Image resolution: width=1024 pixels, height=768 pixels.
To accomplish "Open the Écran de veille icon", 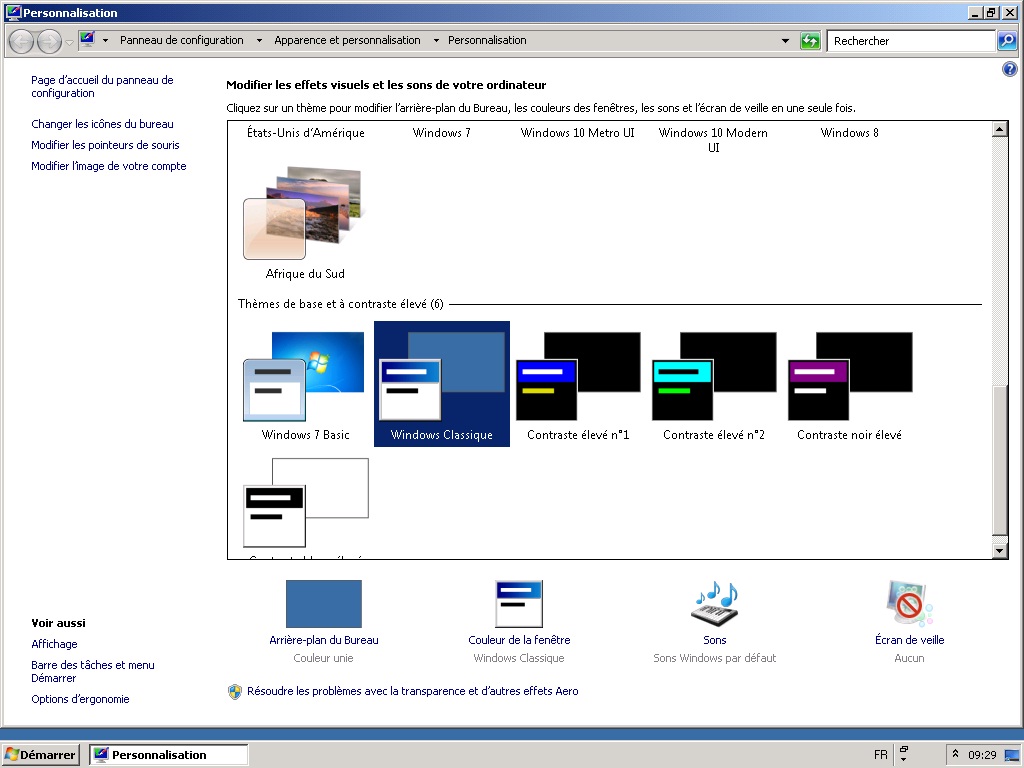I will tap(909, 603).
